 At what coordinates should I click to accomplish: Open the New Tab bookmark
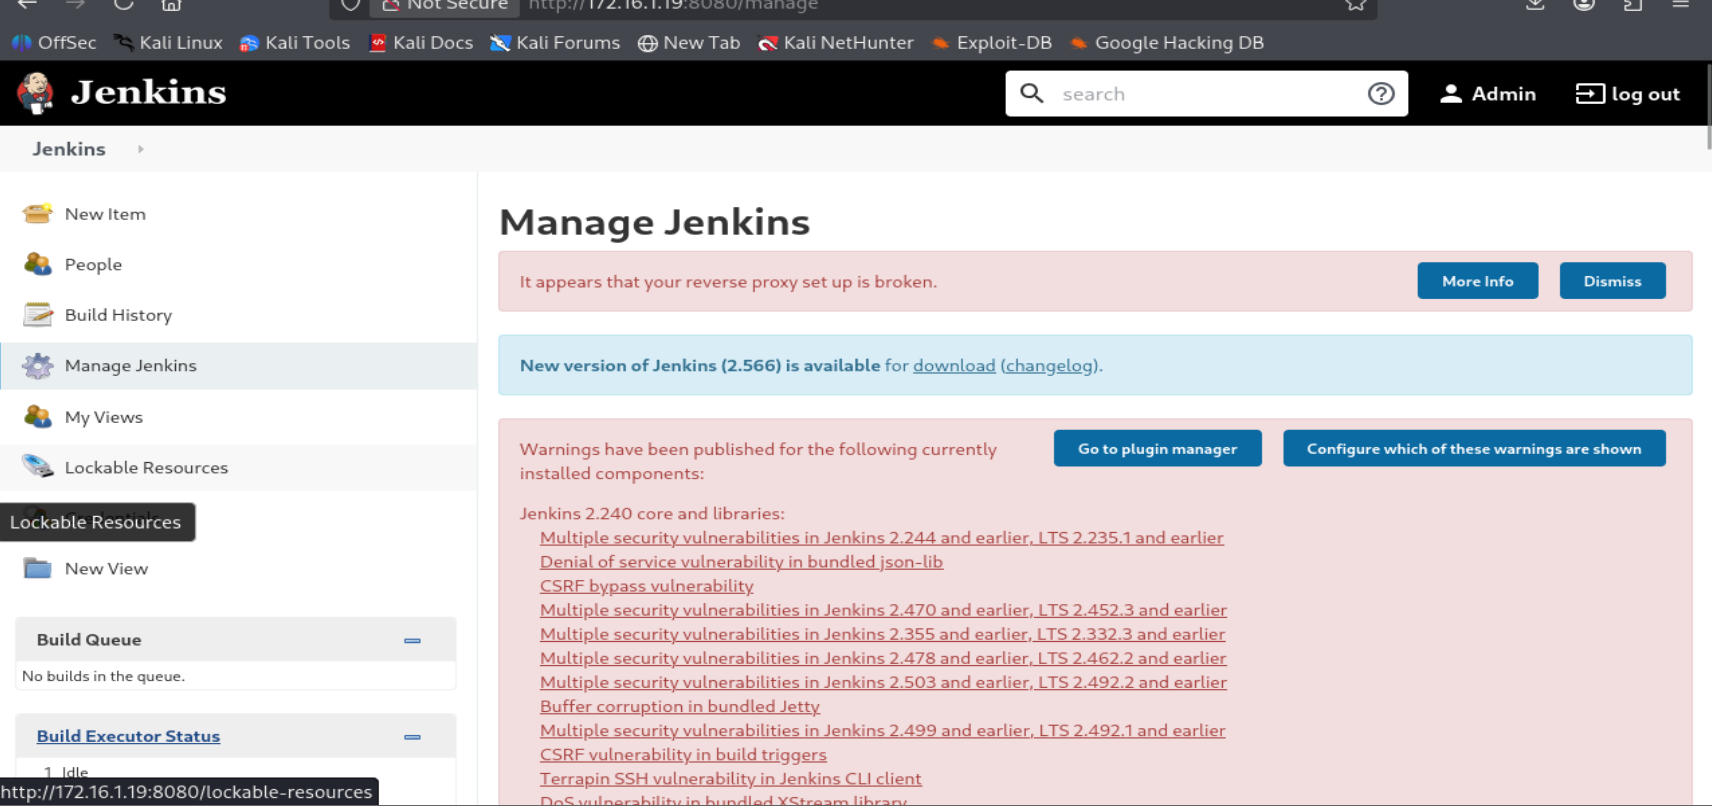click(689, 43)
